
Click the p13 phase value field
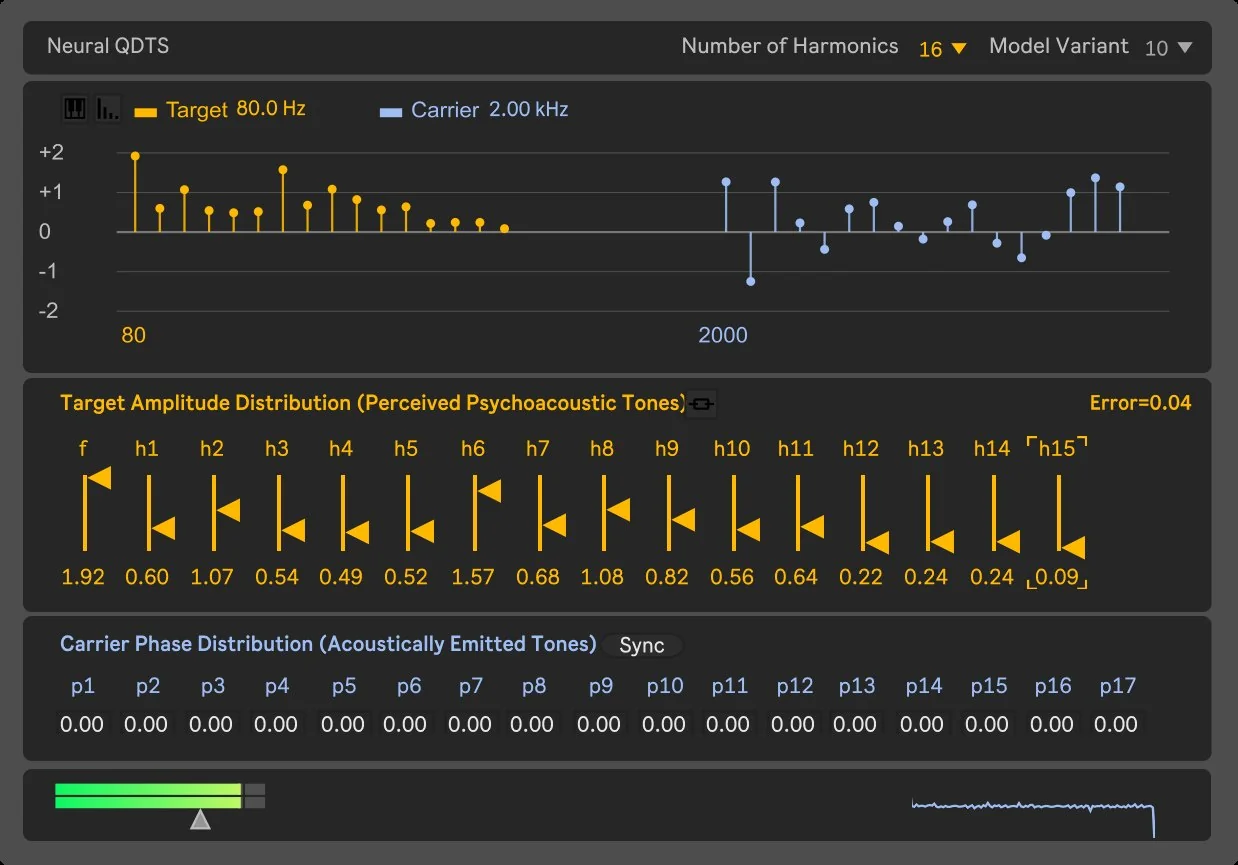[856, 725]
